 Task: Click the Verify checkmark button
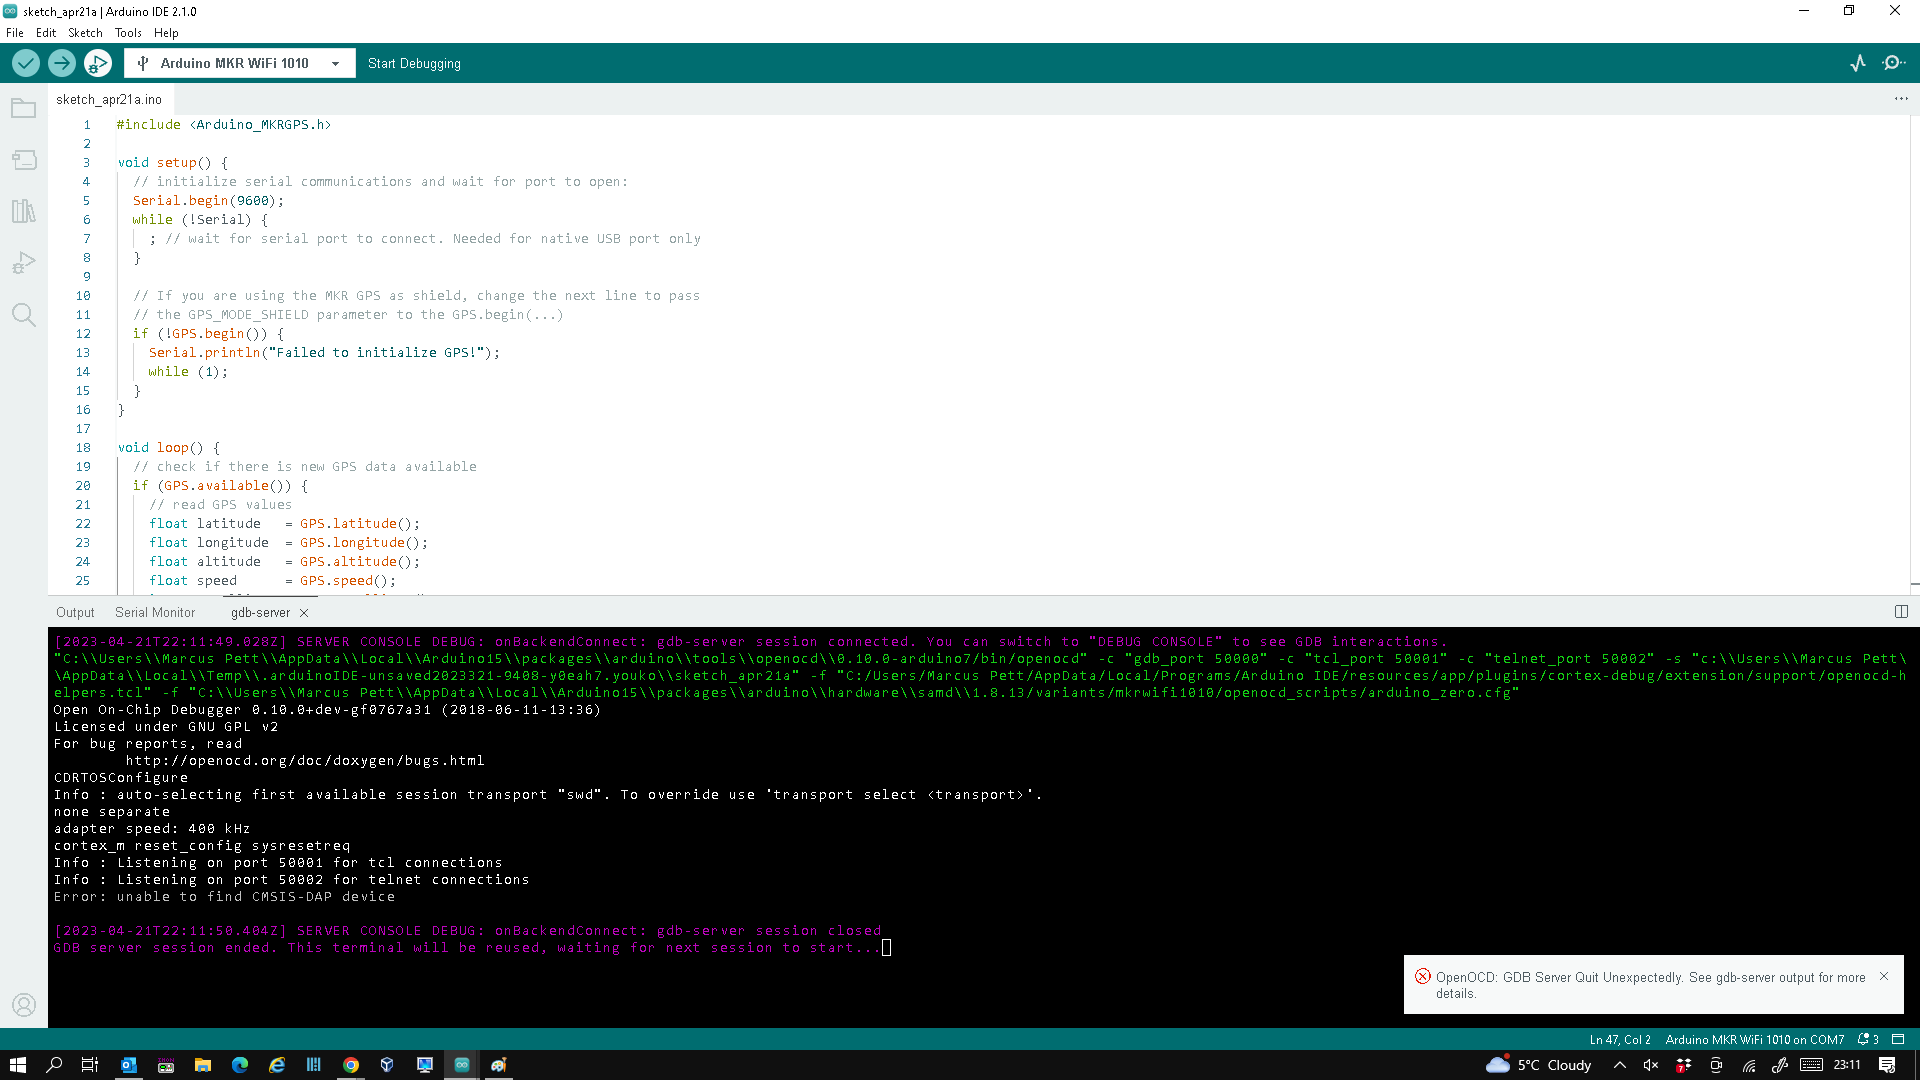tap(26, 63)
